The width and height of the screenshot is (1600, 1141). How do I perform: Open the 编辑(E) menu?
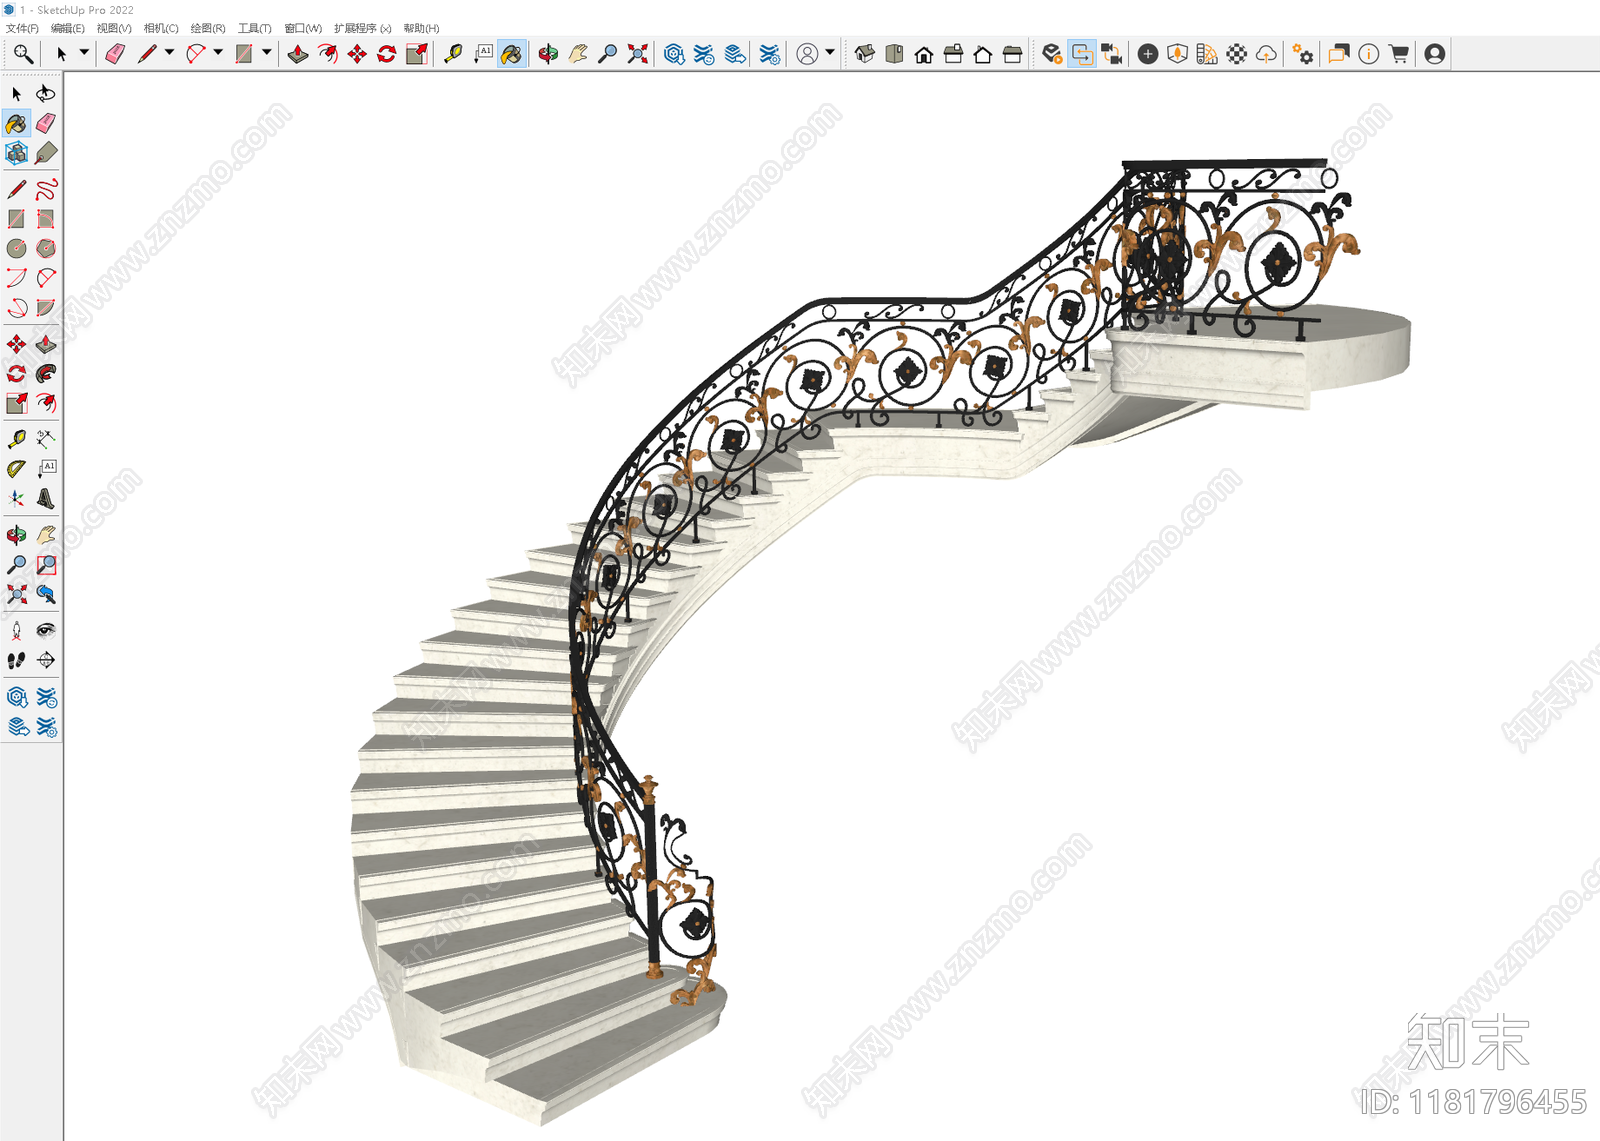(68, 28)
